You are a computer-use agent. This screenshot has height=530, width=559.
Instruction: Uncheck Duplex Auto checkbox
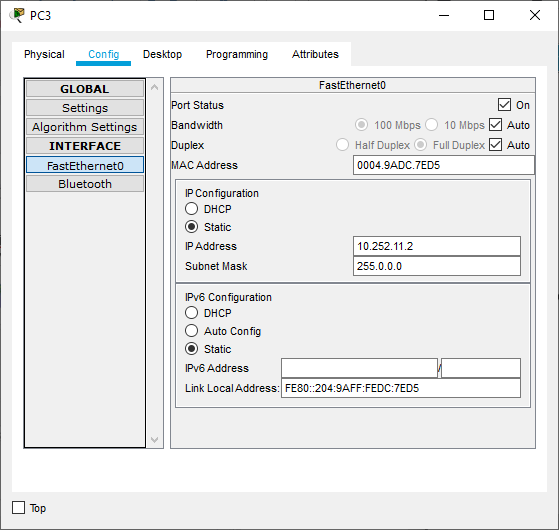pos(496,145)
